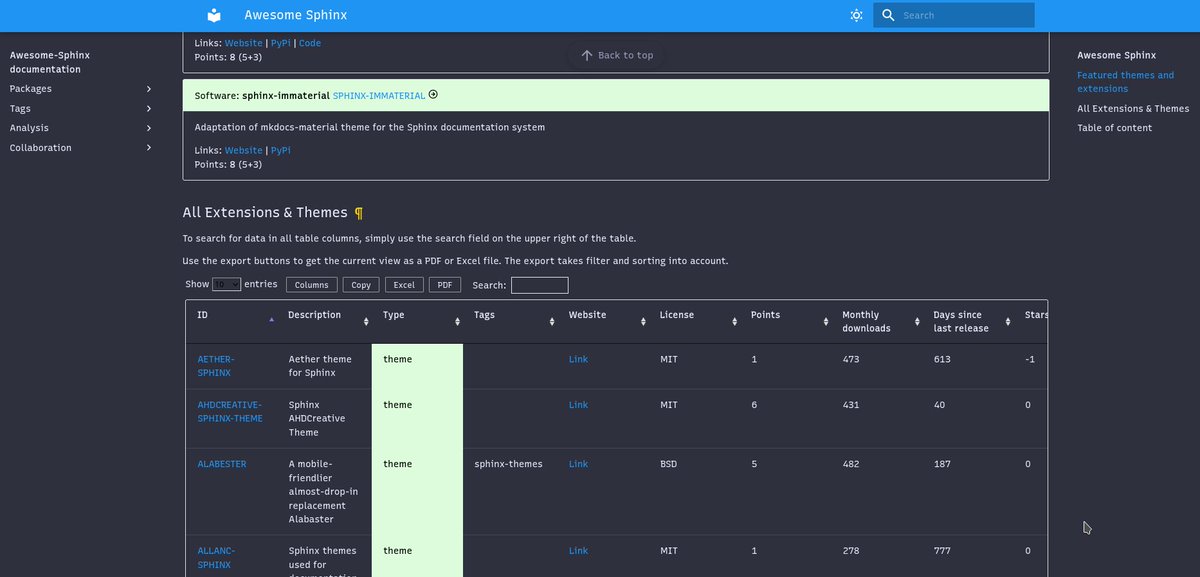The width and height of the screenshot is (1200, 577).
Task: Open sphinx-immaterial PyPi link
Action: [x=281, y=150]
